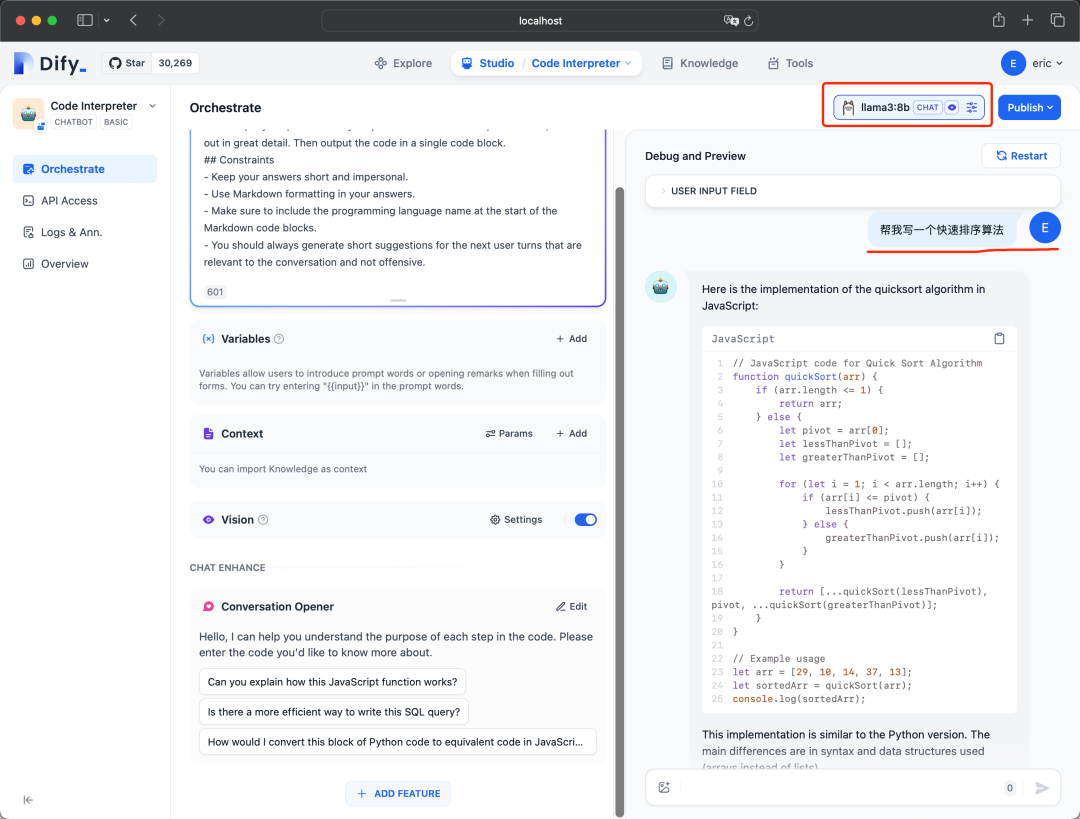Open Vision Settings
Viewport: 1080px width, 819px height.
516,519
